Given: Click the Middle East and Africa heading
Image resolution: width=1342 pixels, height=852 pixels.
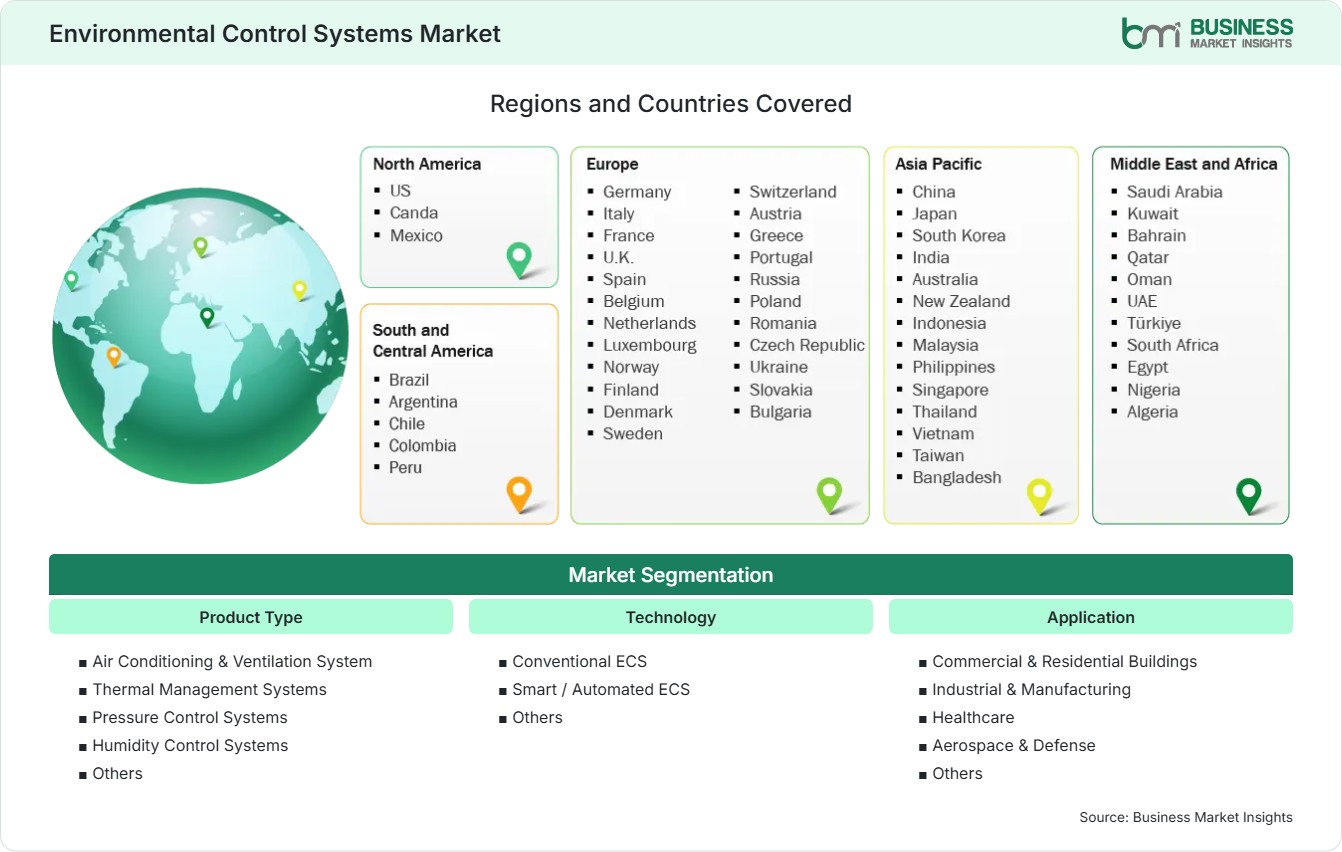Looking at the screenshot, I should click(x=1194, y=164).
